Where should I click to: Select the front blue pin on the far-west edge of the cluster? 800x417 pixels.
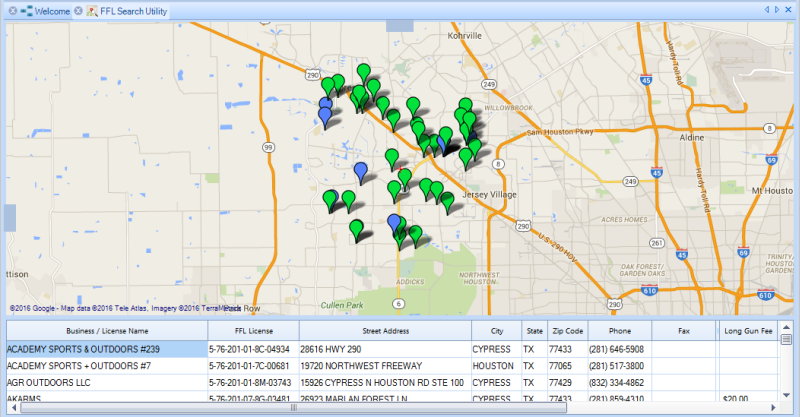click(x=325, y=118)
